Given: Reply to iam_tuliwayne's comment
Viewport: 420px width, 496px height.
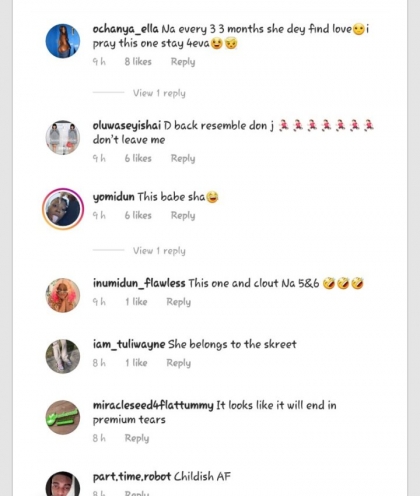Looking at the screenshot, I should point(178,363).
